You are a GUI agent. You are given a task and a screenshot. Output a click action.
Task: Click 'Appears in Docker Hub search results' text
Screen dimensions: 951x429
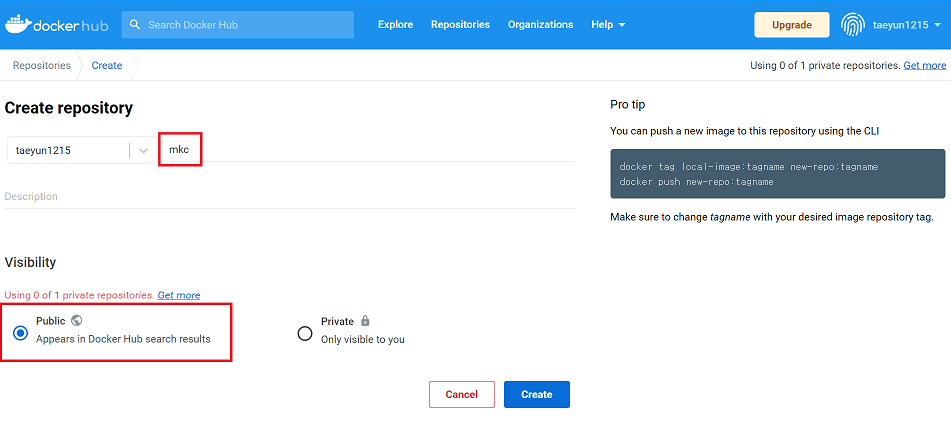click(x=123, y=339)
